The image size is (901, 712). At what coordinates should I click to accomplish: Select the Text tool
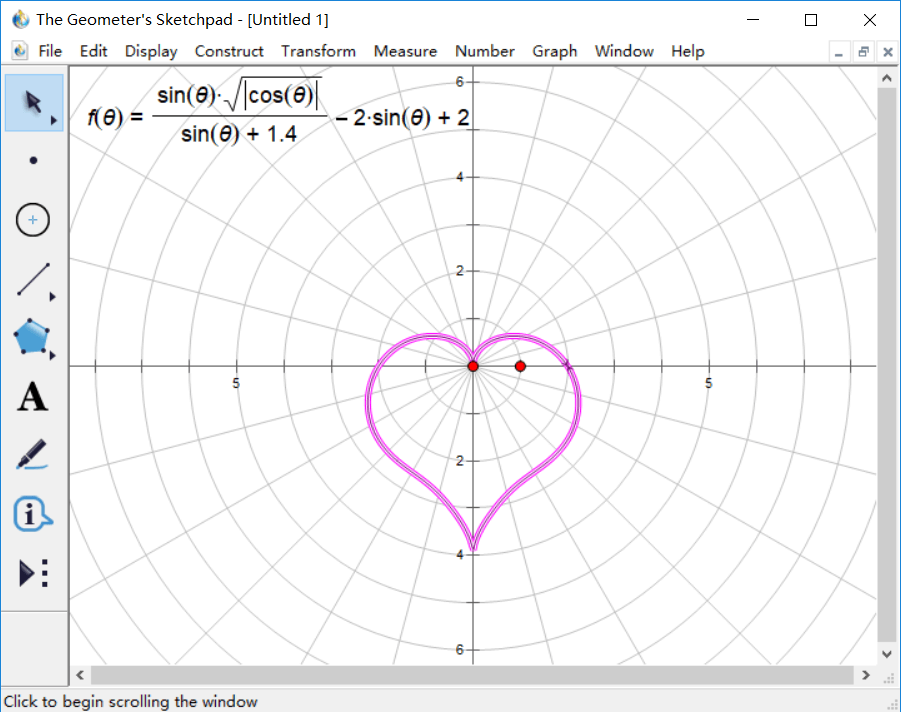[x=33, y=397]
